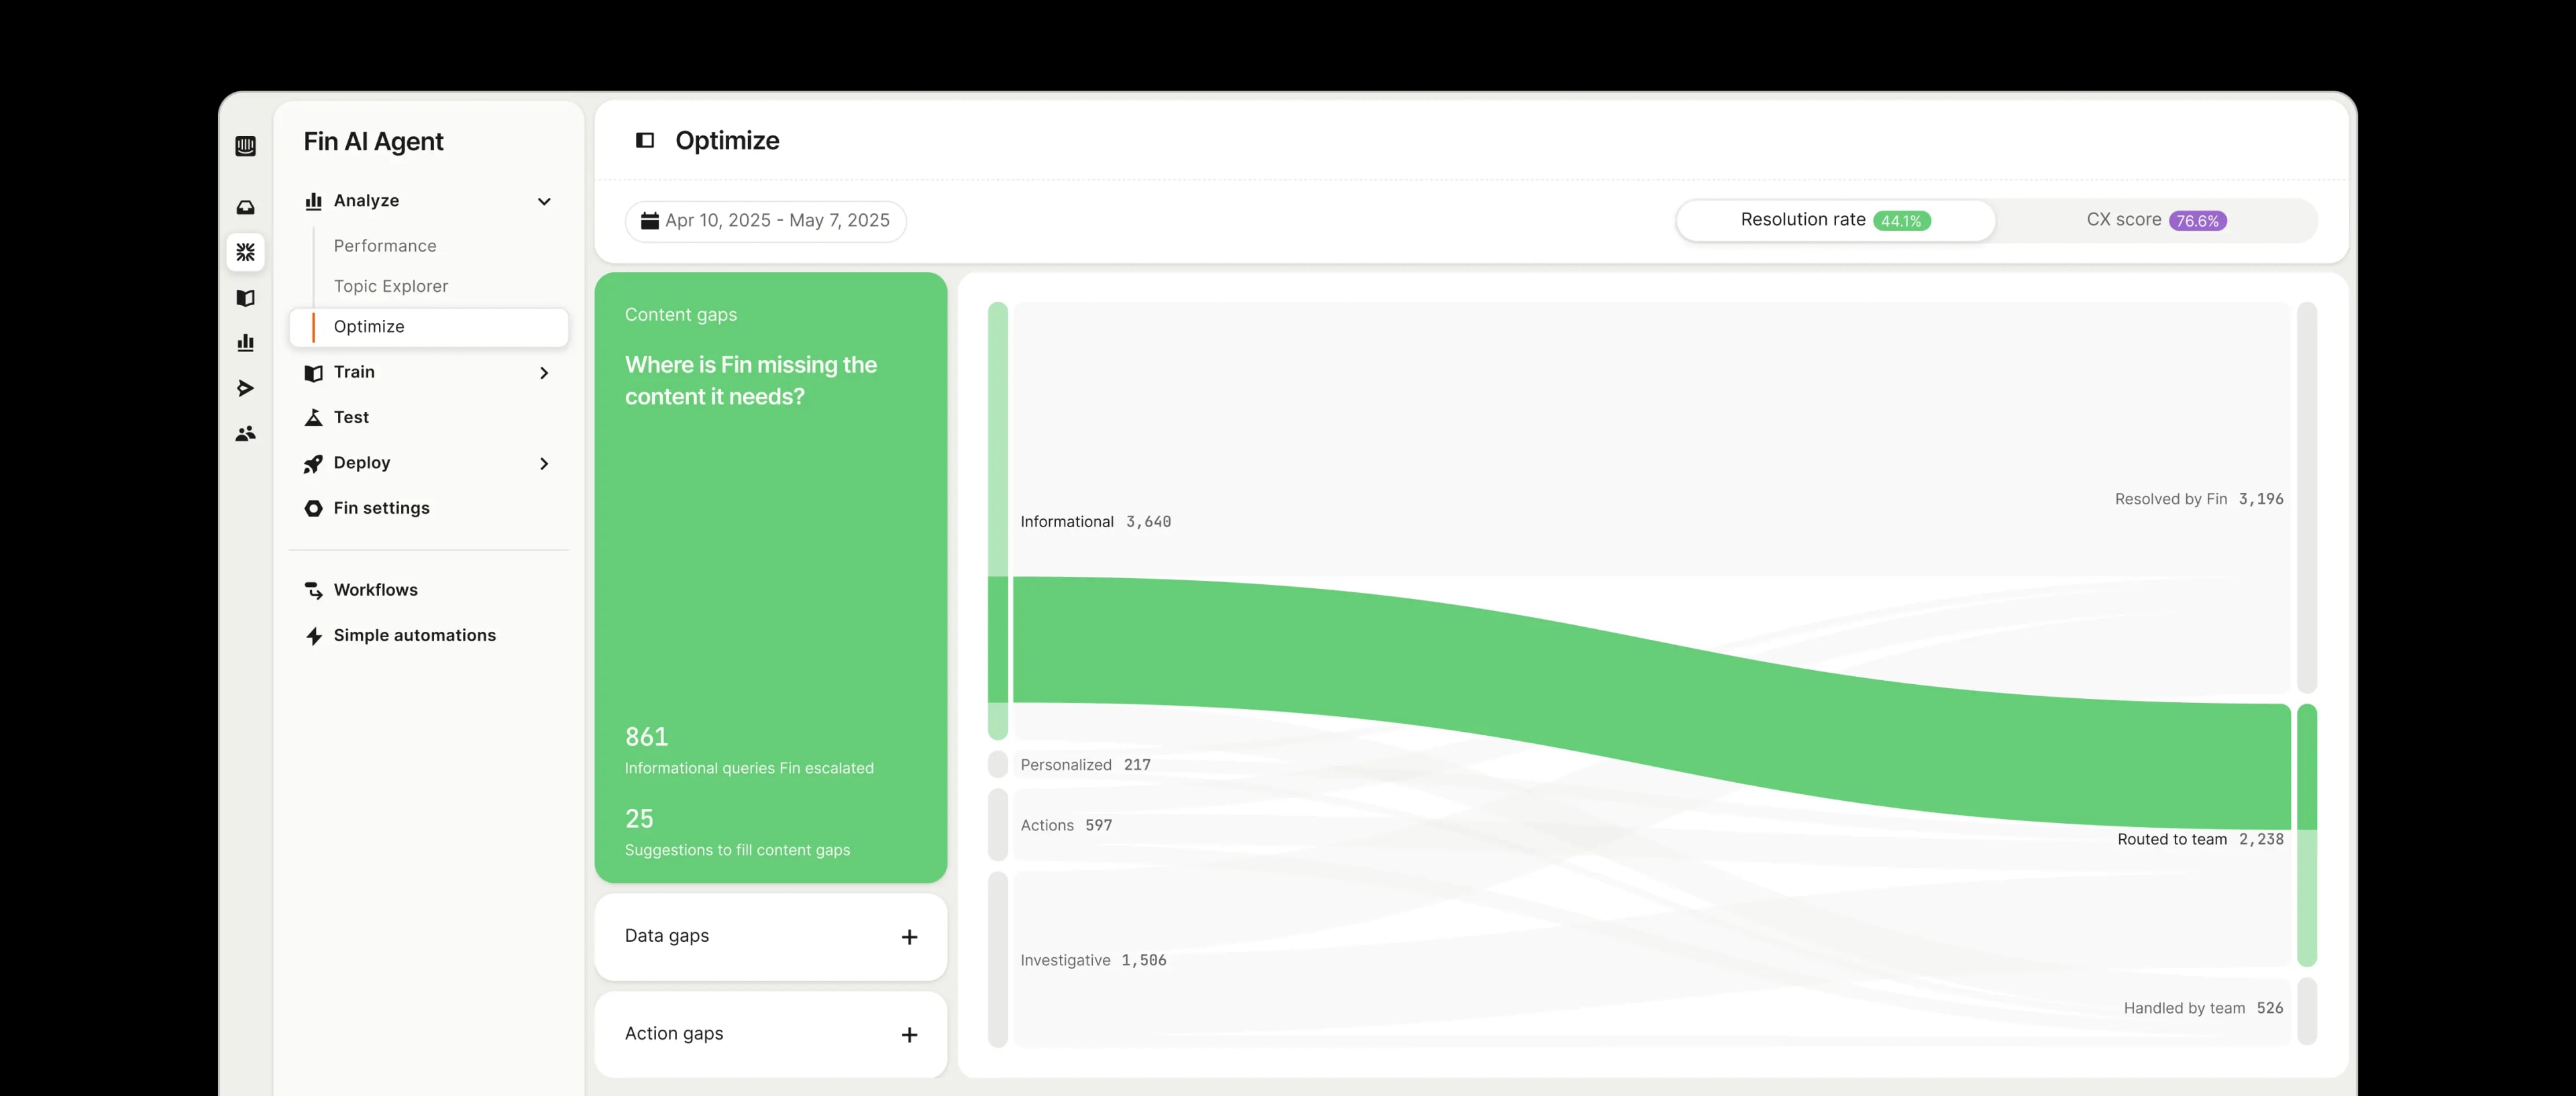Click the Simple automations lightning icon
Screen dimensions: 2576x1096
pyautogui.click(x=313, y=636)
